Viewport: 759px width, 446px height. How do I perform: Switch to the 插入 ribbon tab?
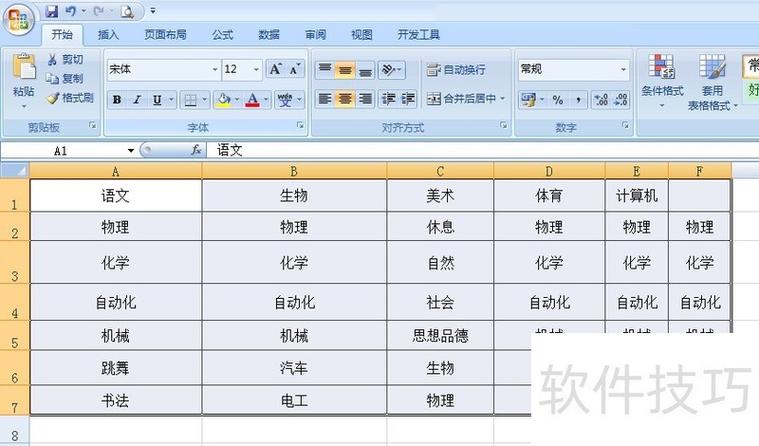tap(108, 35)
